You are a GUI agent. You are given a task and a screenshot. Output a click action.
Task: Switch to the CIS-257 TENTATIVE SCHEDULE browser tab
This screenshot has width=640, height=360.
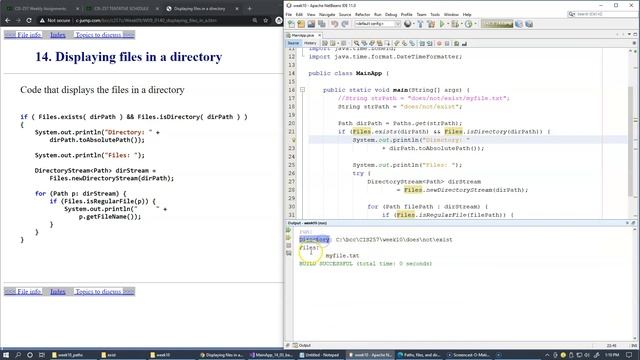click(121, 9)
